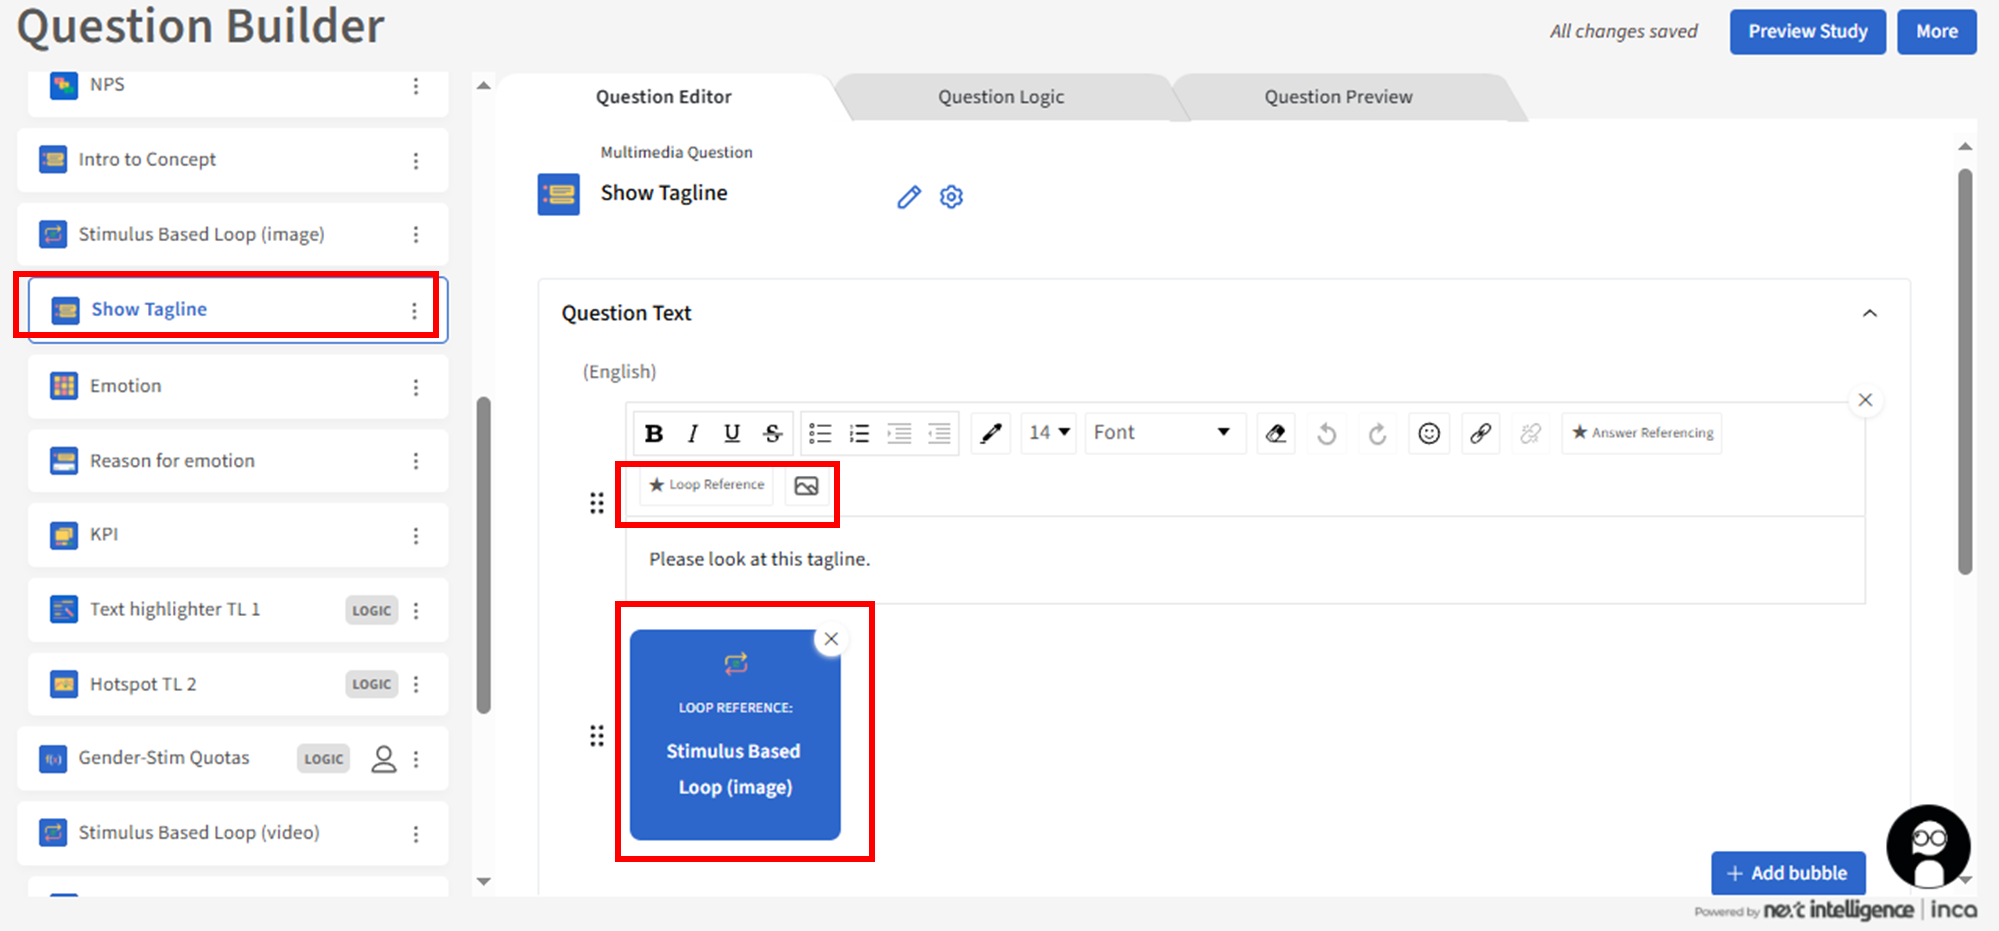
Task: Click the insert link icon
Action: [x=1480, y=433]
